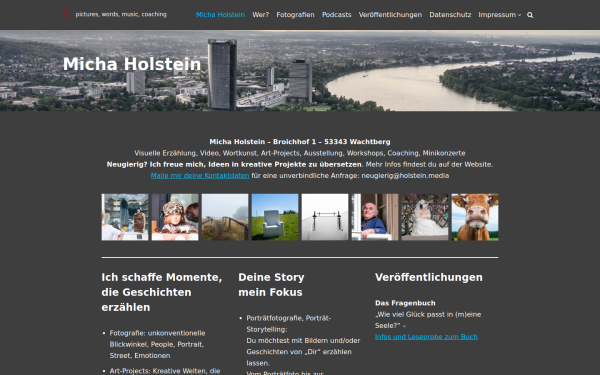This screenshot has height=375, width=600.
Task: Open the Fotografien menu item
Action: pos(295,15)
